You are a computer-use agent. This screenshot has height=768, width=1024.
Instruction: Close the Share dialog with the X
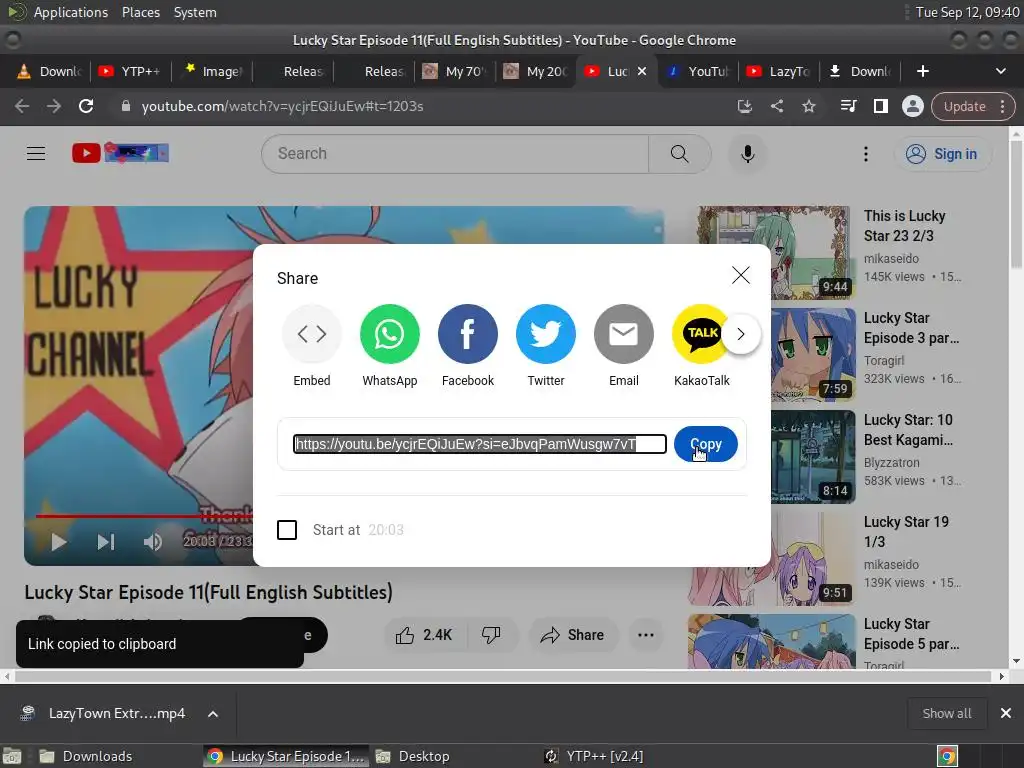tap(741, 275)
